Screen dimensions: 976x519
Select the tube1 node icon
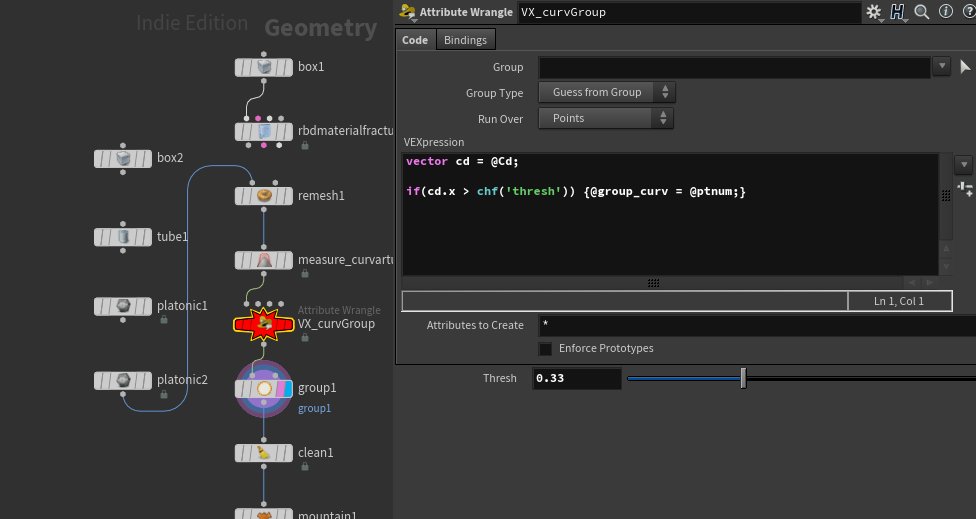[x=123, y=236]
